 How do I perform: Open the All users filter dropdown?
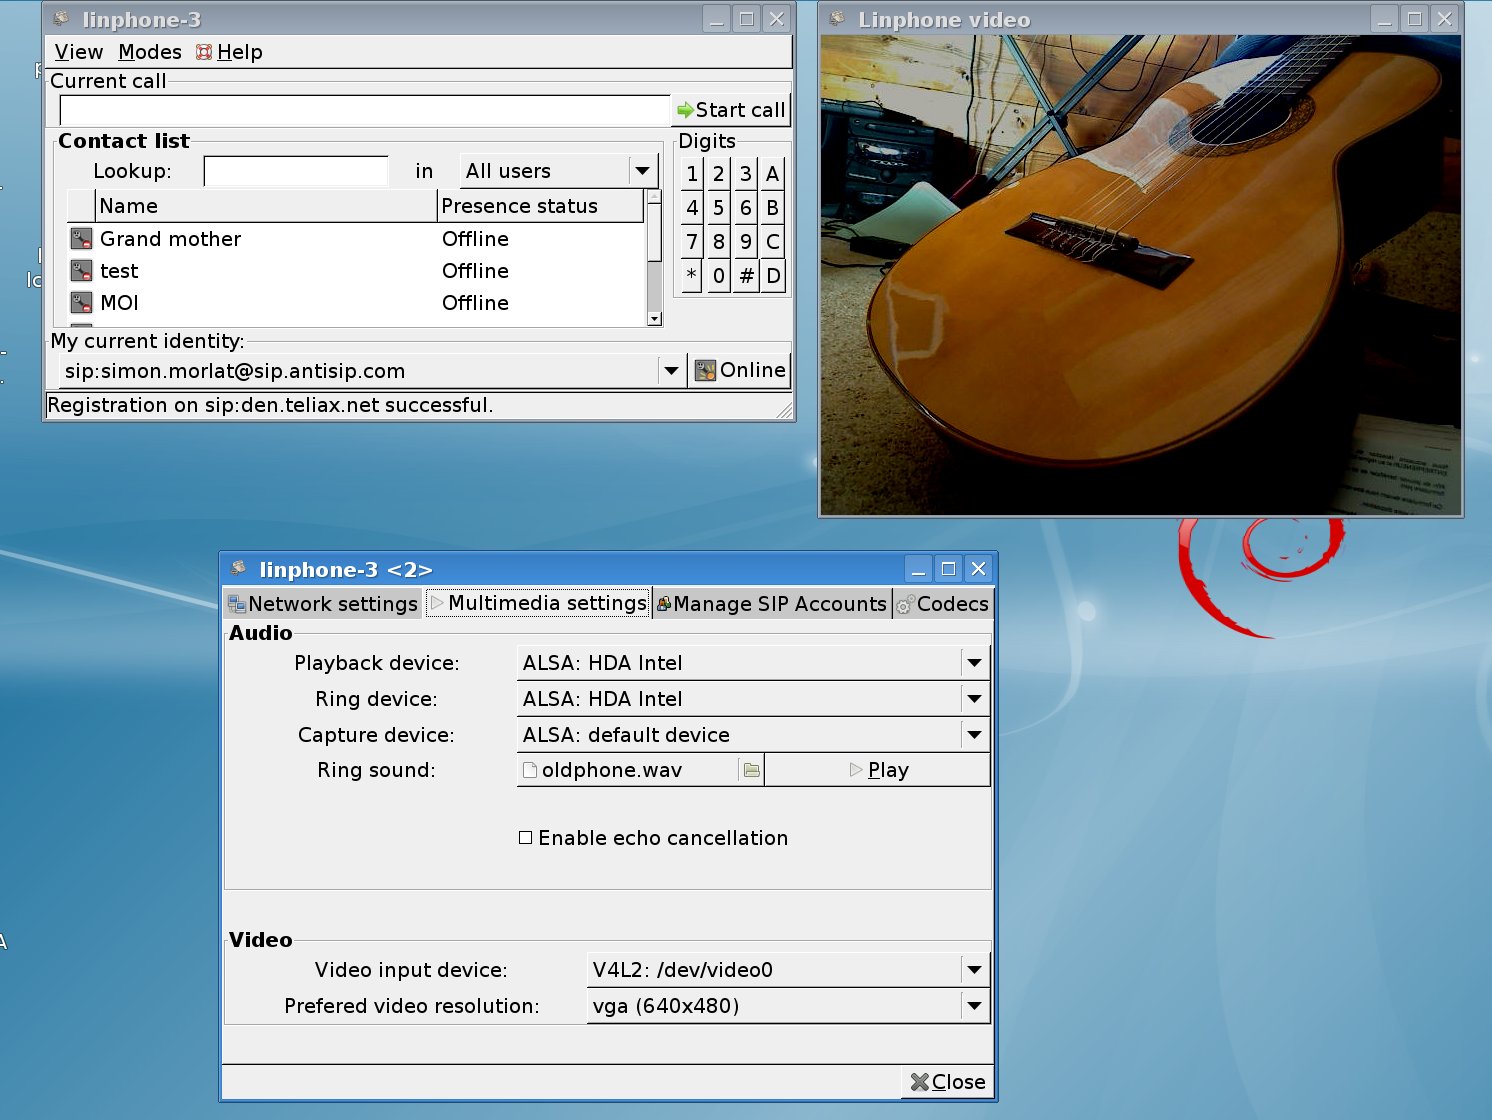559,171
